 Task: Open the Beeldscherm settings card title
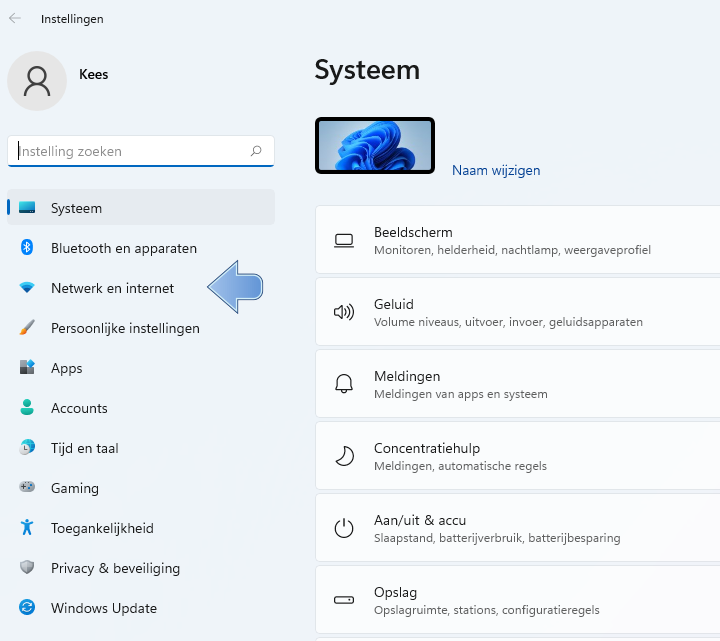(413, 232)
